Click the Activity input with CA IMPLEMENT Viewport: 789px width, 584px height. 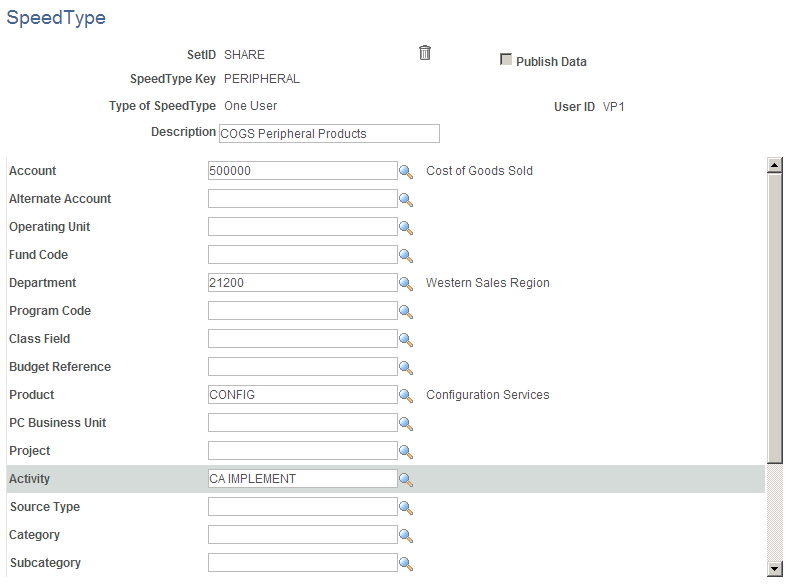(x=302, y=478)
